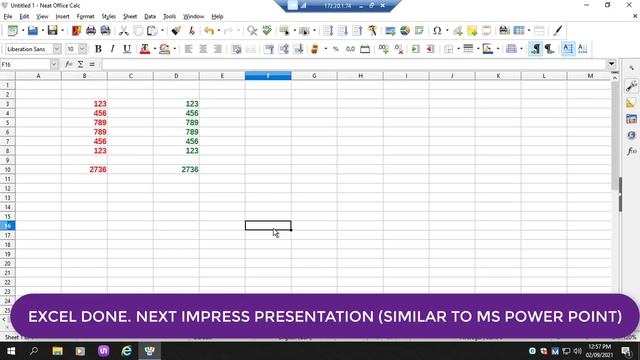
Task: Open the font color dropdown arrow
Action: [155, 49]
